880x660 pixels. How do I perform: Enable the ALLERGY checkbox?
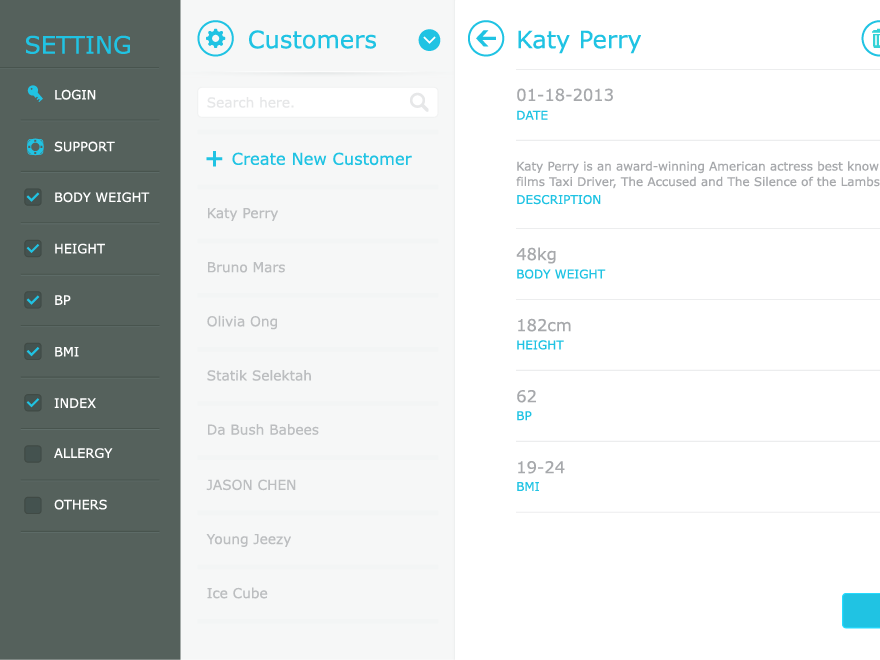tap(33, 453)
